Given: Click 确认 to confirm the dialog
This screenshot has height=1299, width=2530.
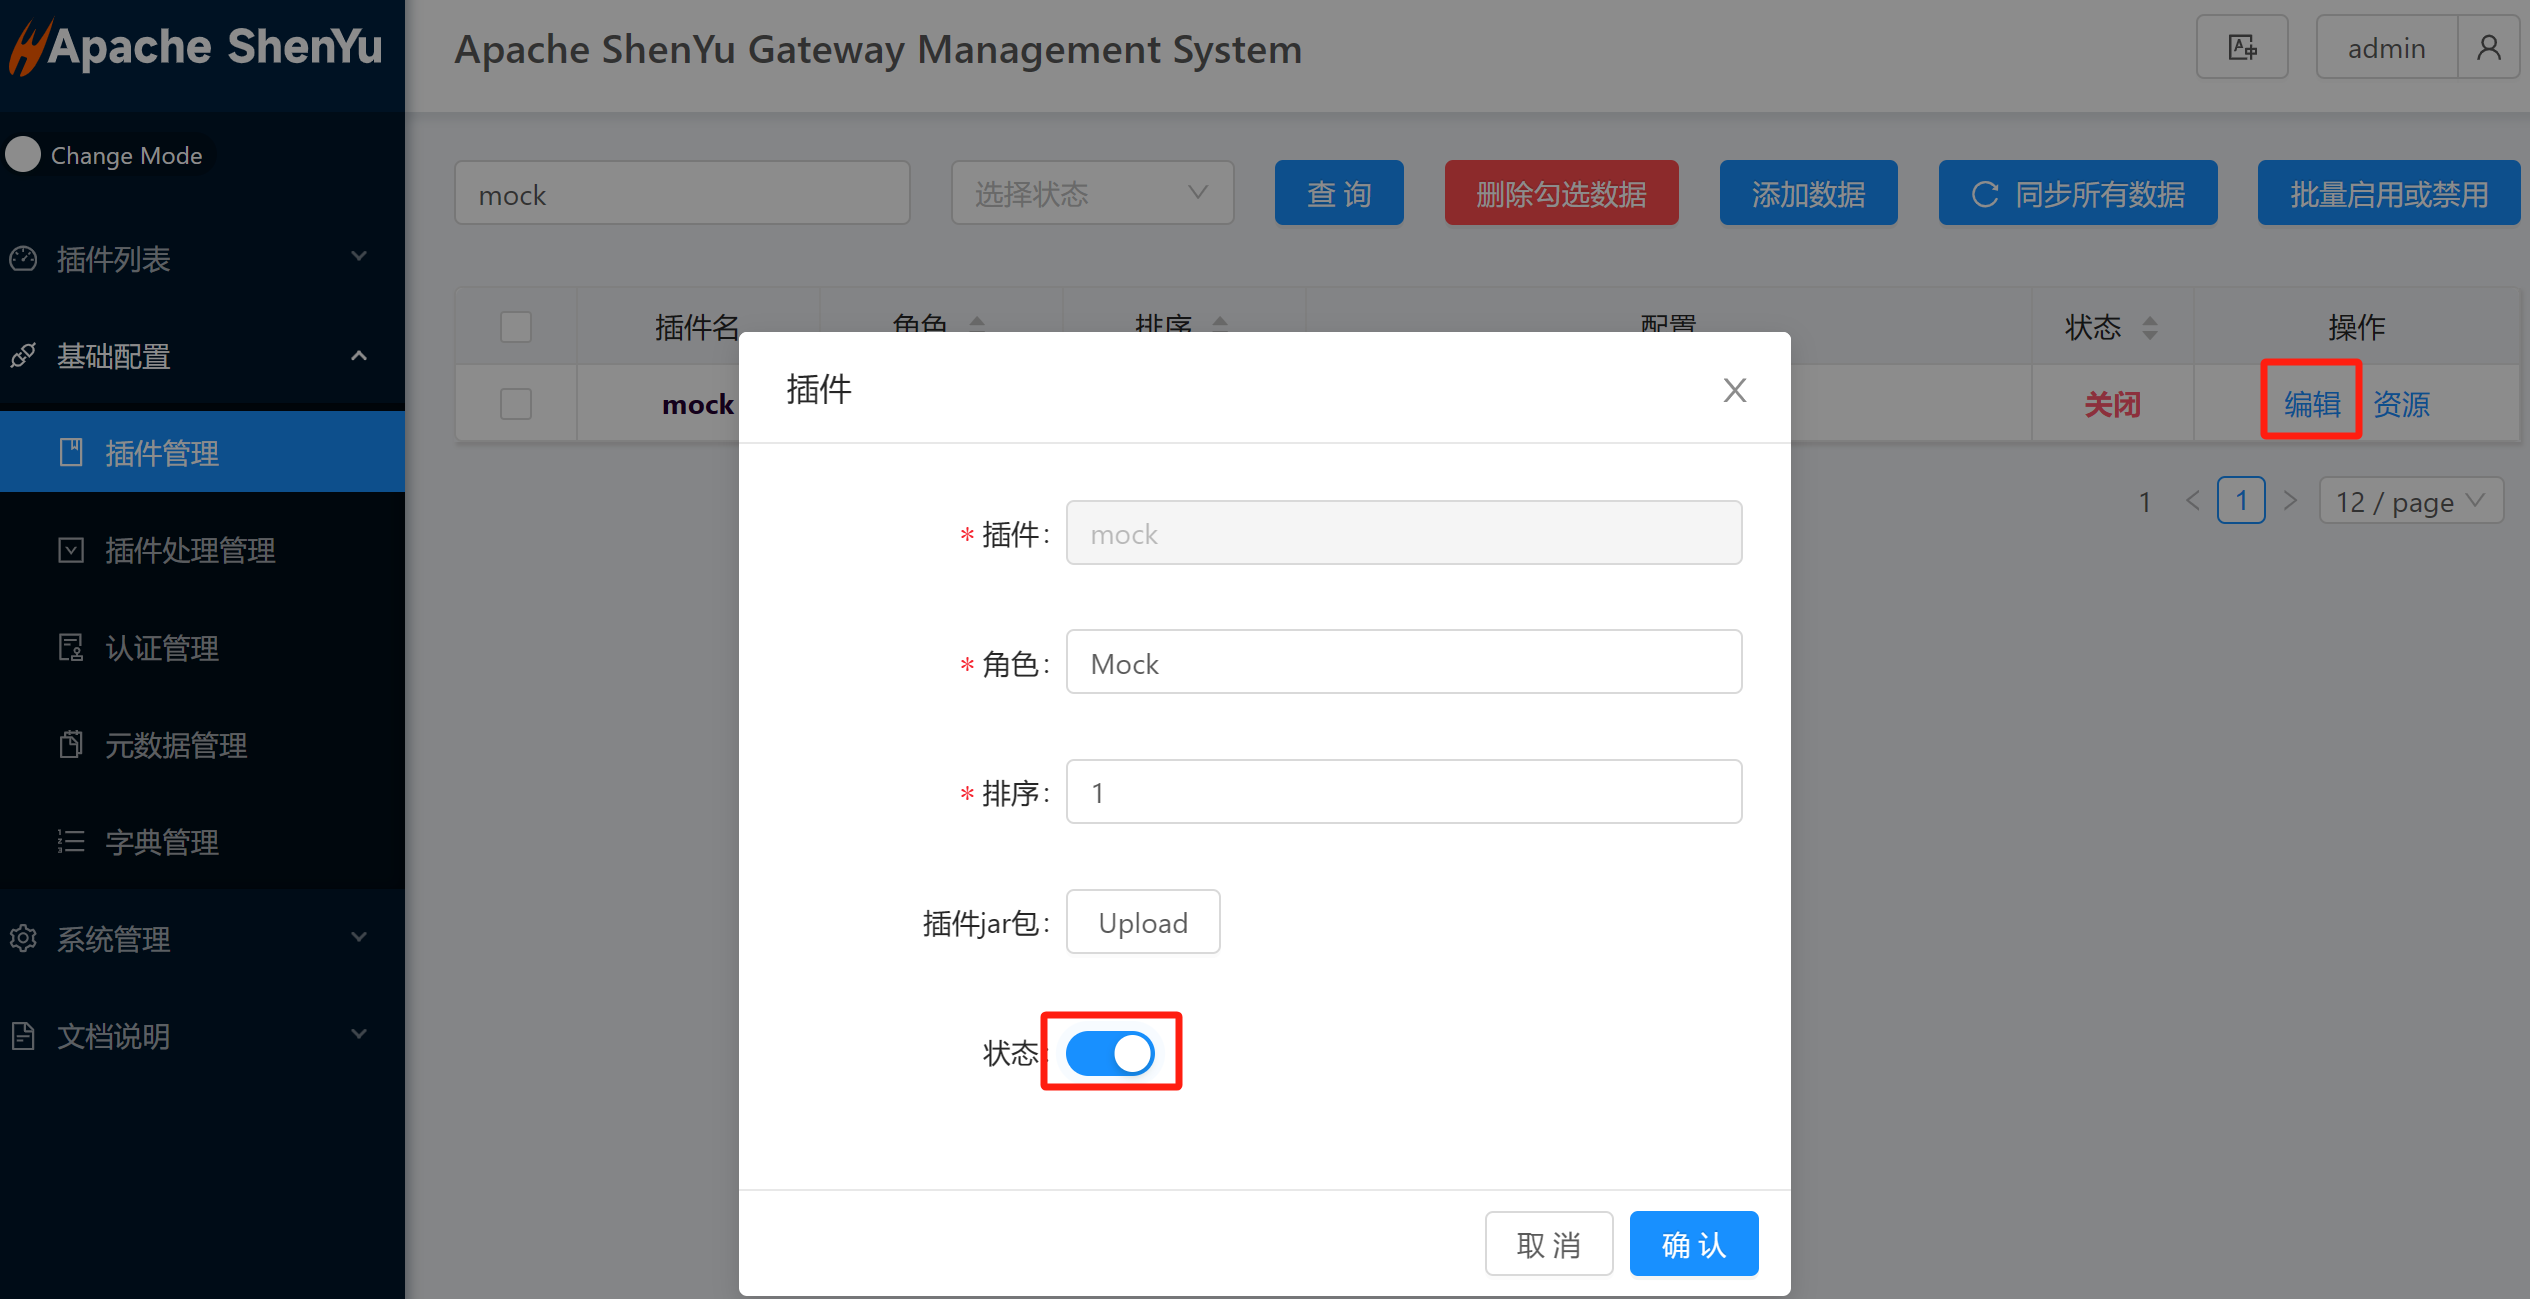Looking at the screenshot, I should (x=1694, y=1244).
